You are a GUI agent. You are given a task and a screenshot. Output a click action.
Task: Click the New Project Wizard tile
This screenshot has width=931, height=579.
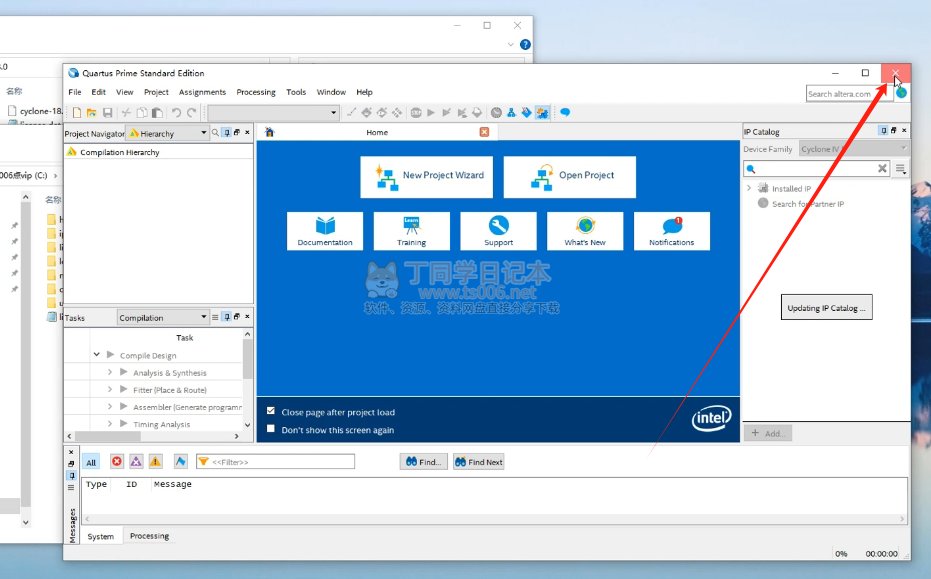(x=428, y=176)
